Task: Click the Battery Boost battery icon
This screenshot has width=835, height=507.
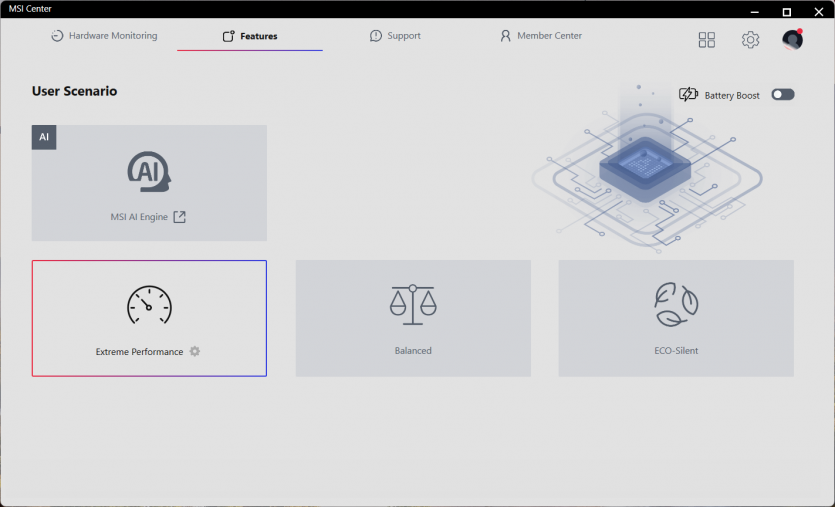Action: click(688, 95)
